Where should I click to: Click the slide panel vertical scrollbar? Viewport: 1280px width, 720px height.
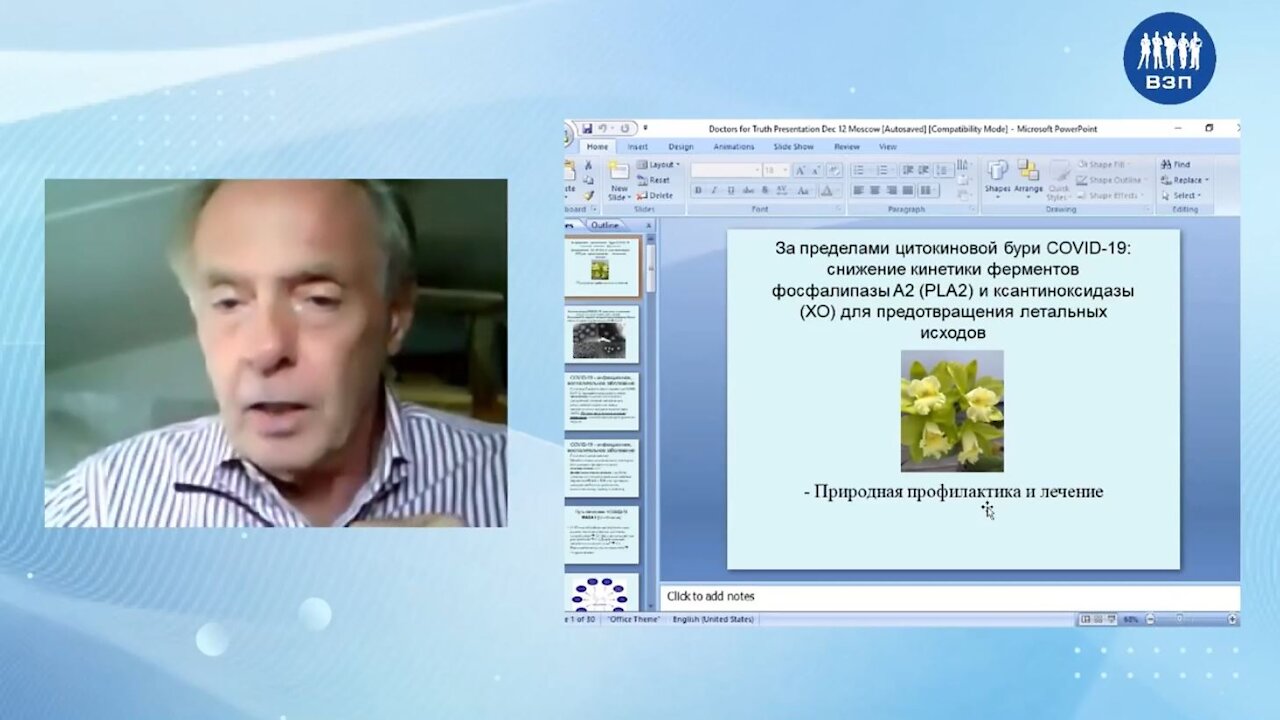click(650, 420)
